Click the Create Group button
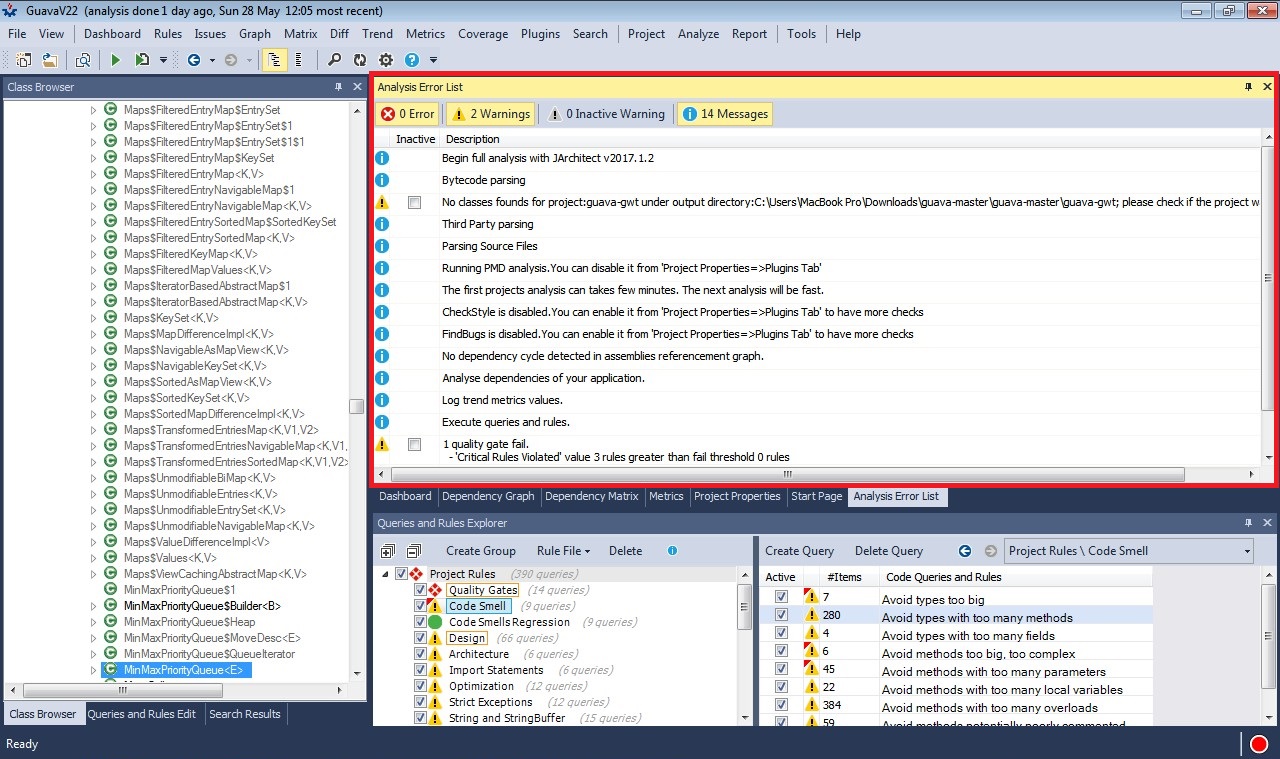Viewport: 1280px width, 759px height. pos(481,551)
